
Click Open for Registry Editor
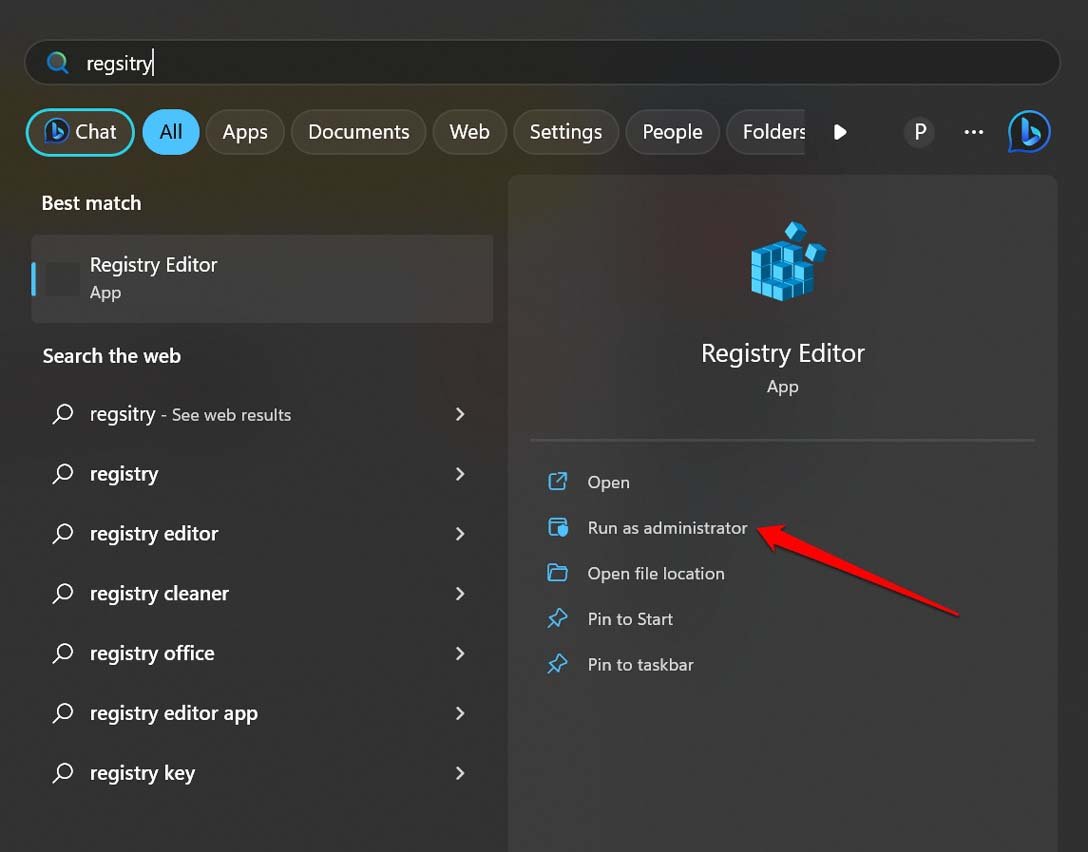[x=609, y=482]
